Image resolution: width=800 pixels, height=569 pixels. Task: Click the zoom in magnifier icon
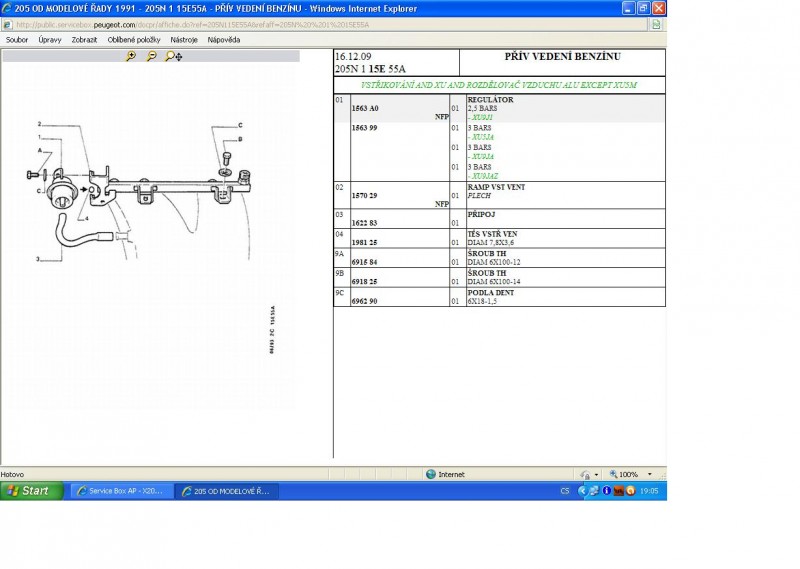(131, 57)
